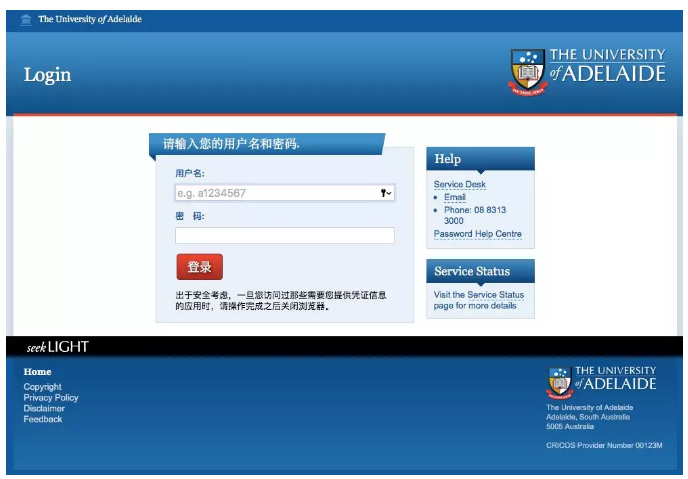Click the University of Adelaide footer crest logo
The image size is (688, 479).
click(559, 382)
